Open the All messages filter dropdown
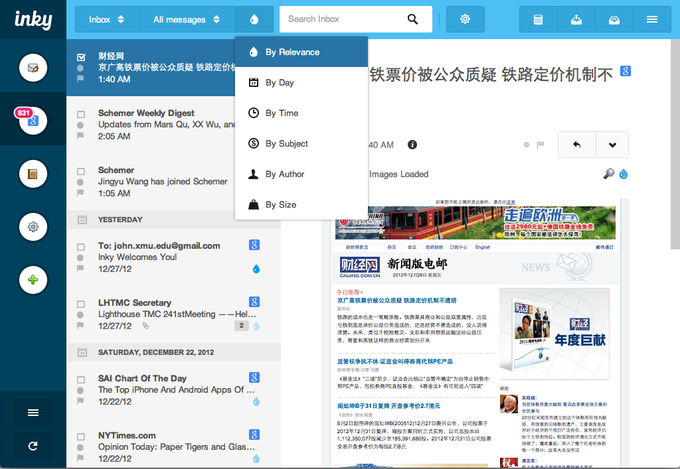680x469 pixels. tap(187, 19)
